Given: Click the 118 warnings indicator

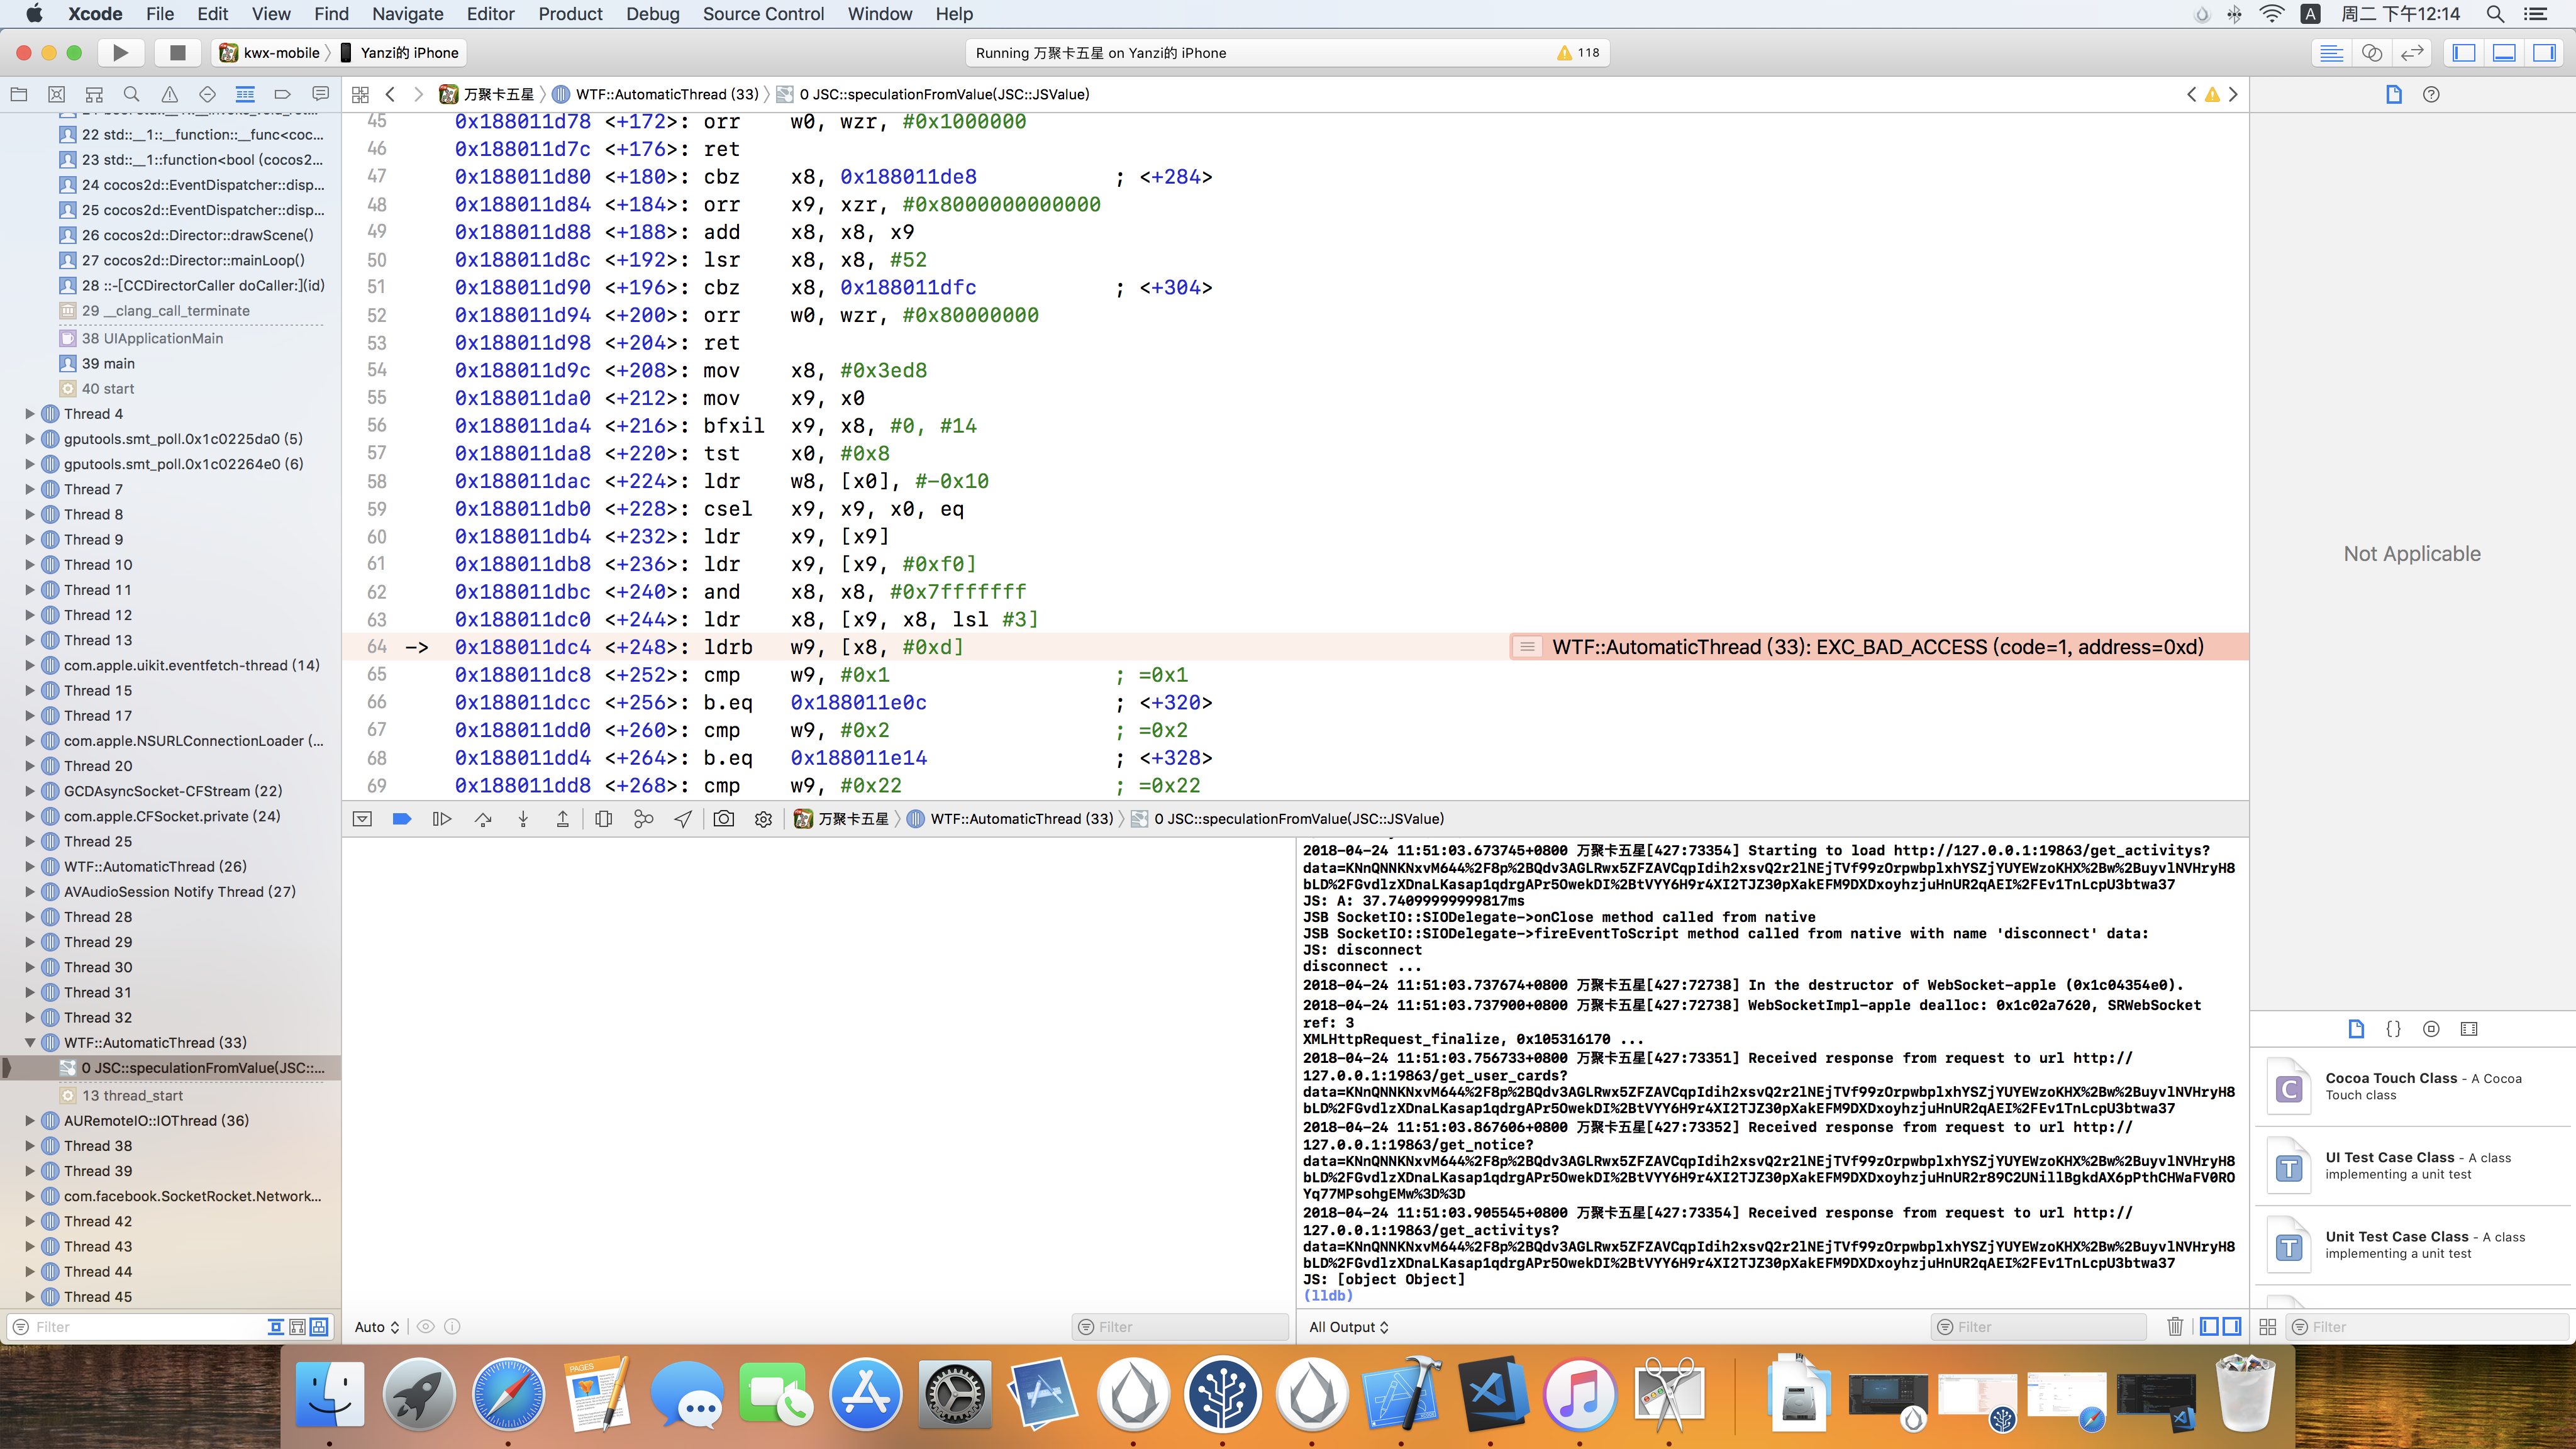Looking at the screenshot, I should point(1578,53).
